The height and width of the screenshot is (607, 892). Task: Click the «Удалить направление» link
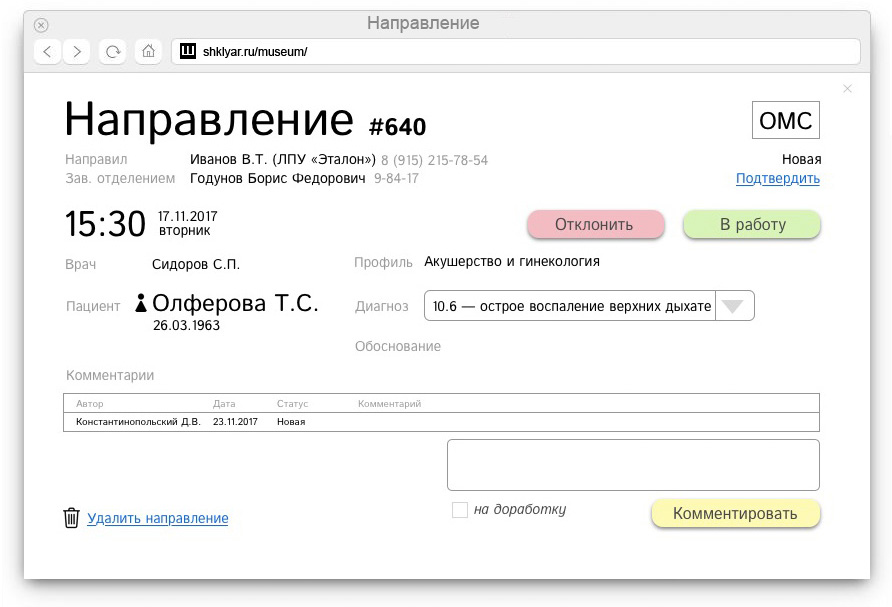158,518
